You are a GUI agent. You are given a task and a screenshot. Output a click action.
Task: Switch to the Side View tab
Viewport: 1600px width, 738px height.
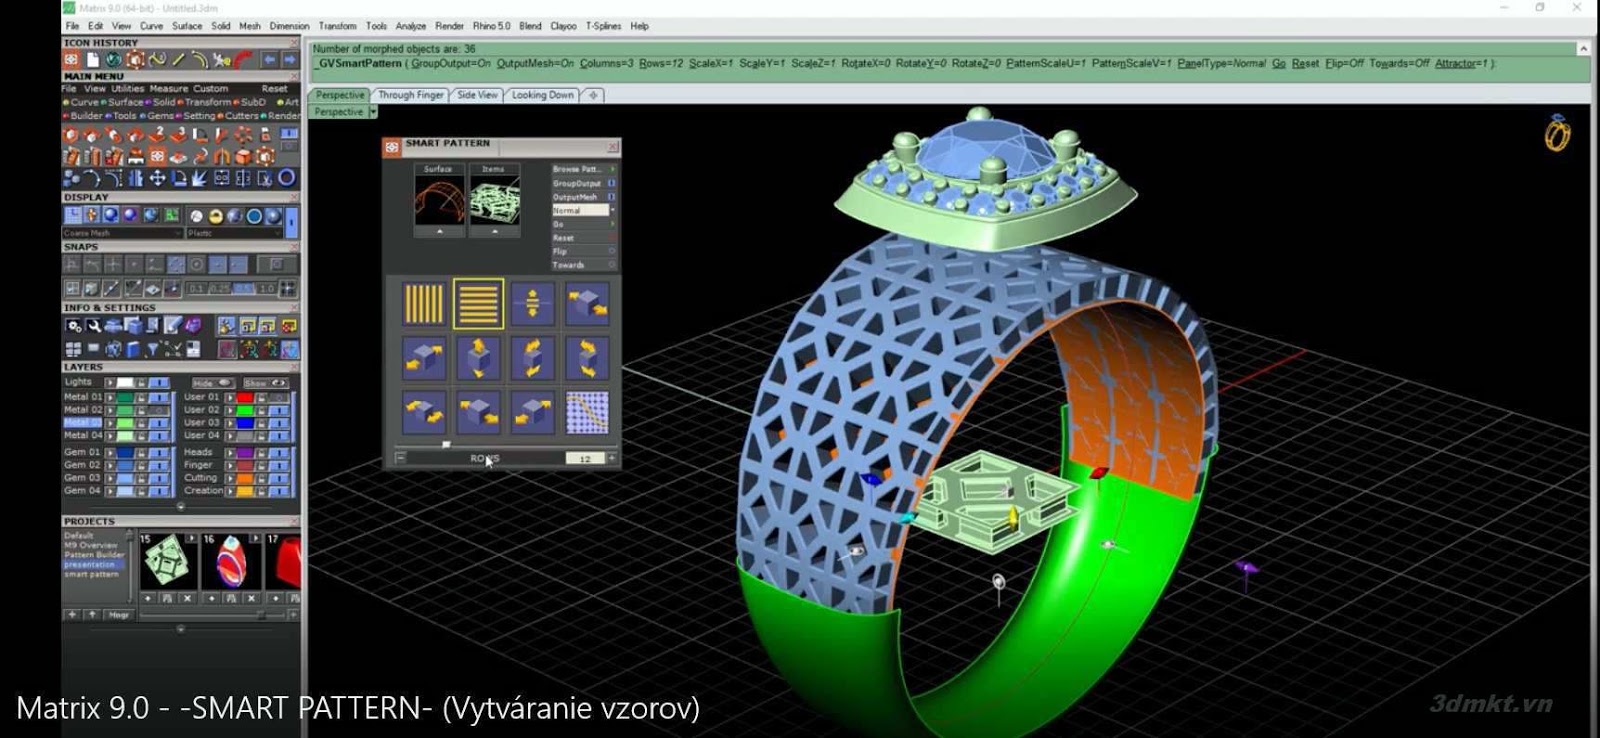pyautogui.click(x=477, y=95)
